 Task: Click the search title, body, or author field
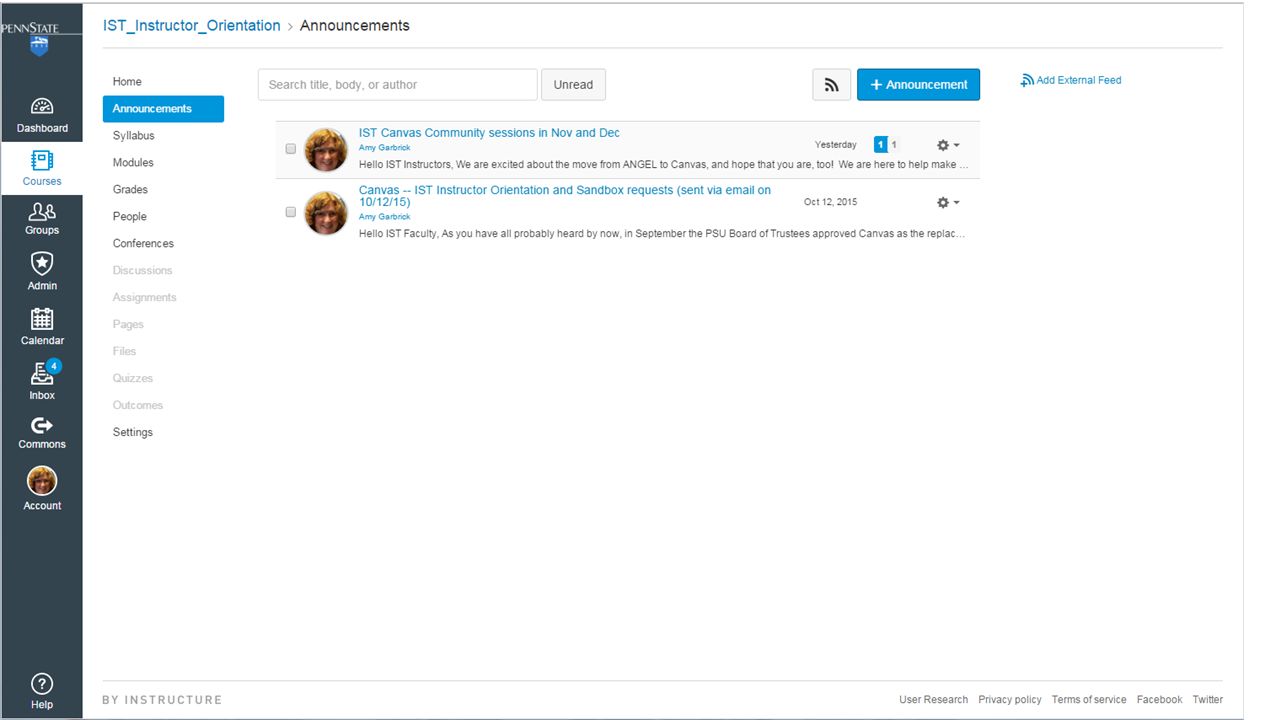pos(398,85)
